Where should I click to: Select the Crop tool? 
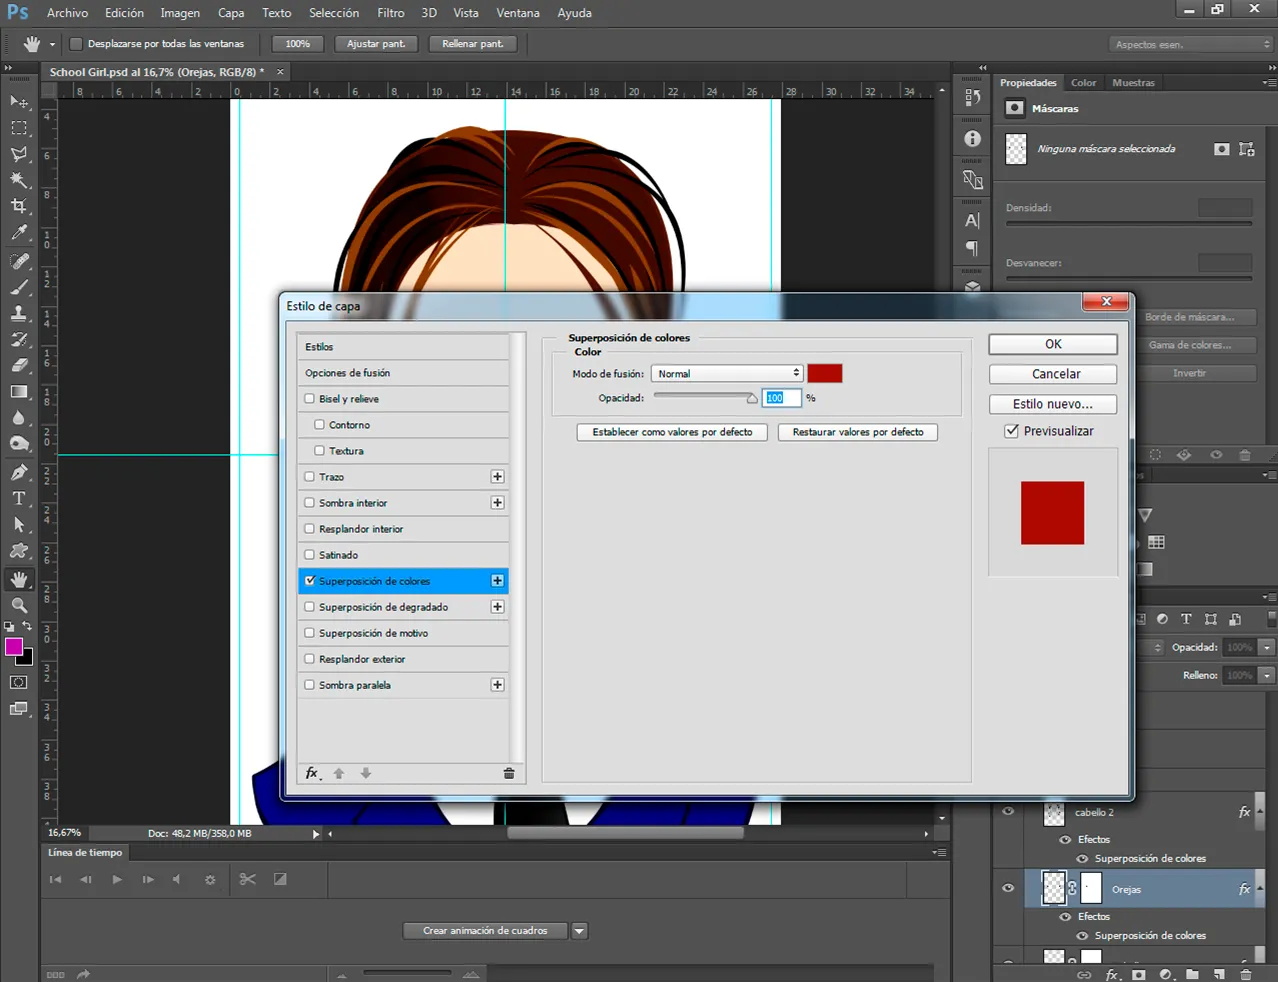(19, 206)
